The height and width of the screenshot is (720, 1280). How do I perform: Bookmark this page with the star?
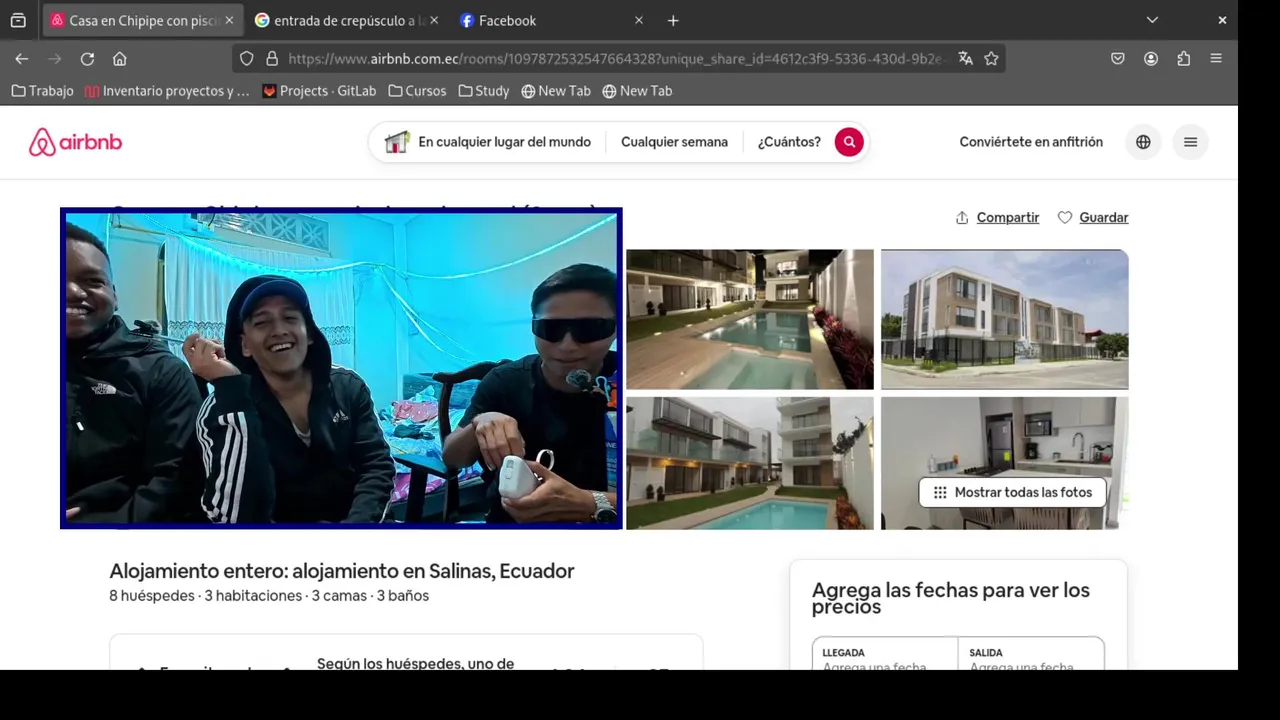pyautogui.click(x=991, y=59)
